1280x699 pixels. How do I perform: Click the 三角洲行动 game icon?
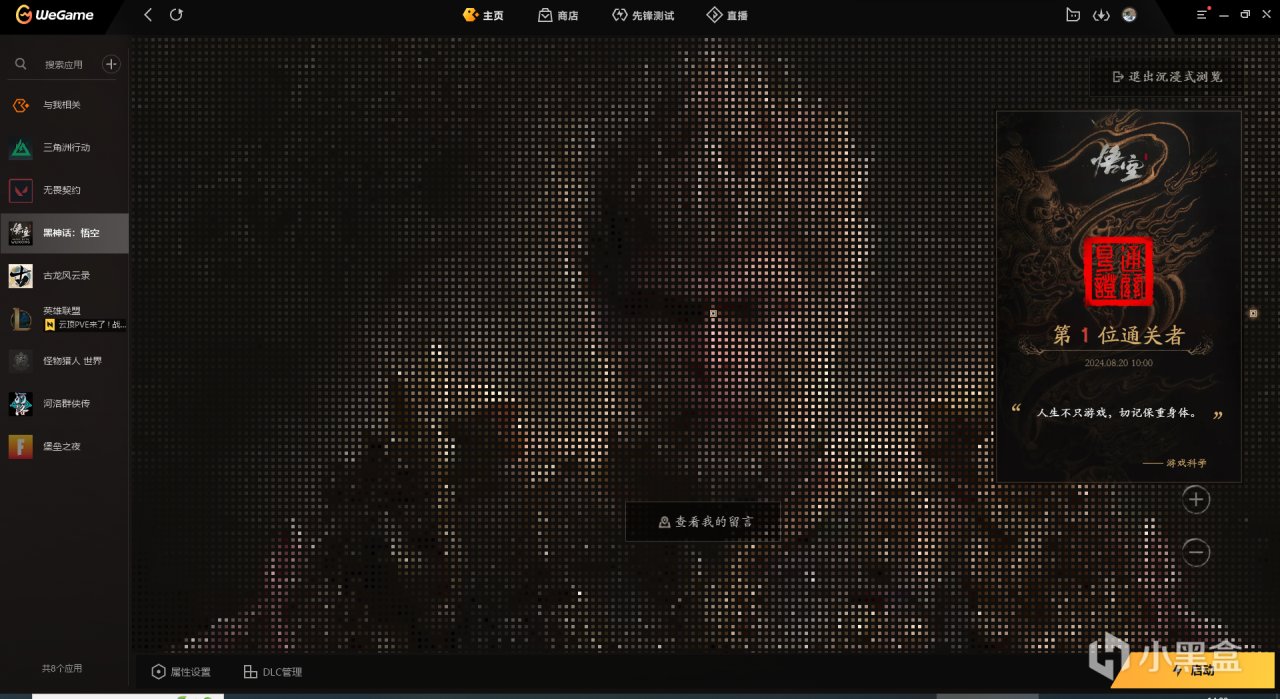pos(21,148)
